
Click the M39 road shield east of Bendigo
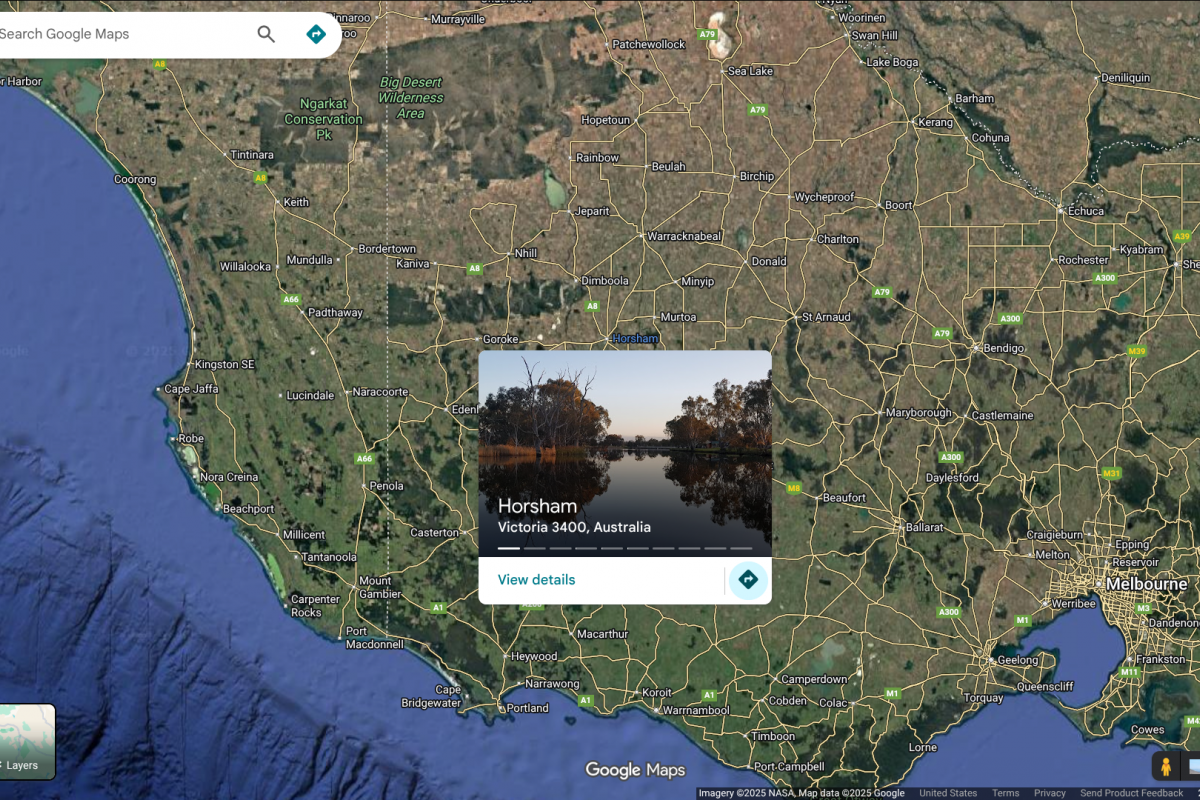pos(1136,351)
